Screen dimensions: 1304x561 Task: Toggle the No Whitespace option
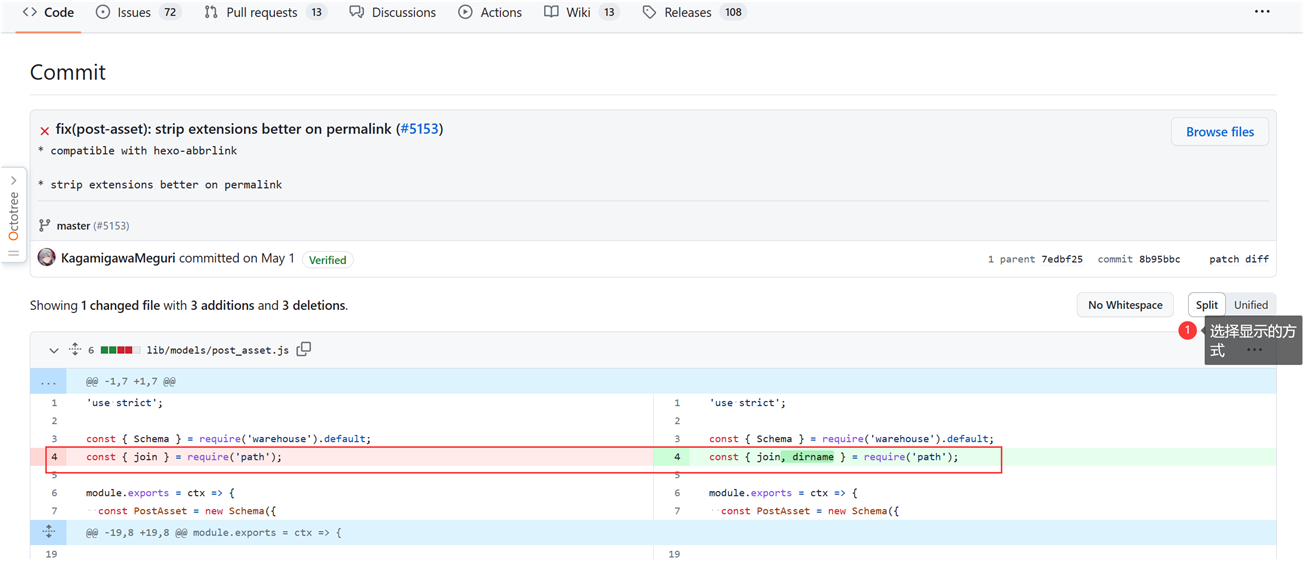click(1125, 305)
